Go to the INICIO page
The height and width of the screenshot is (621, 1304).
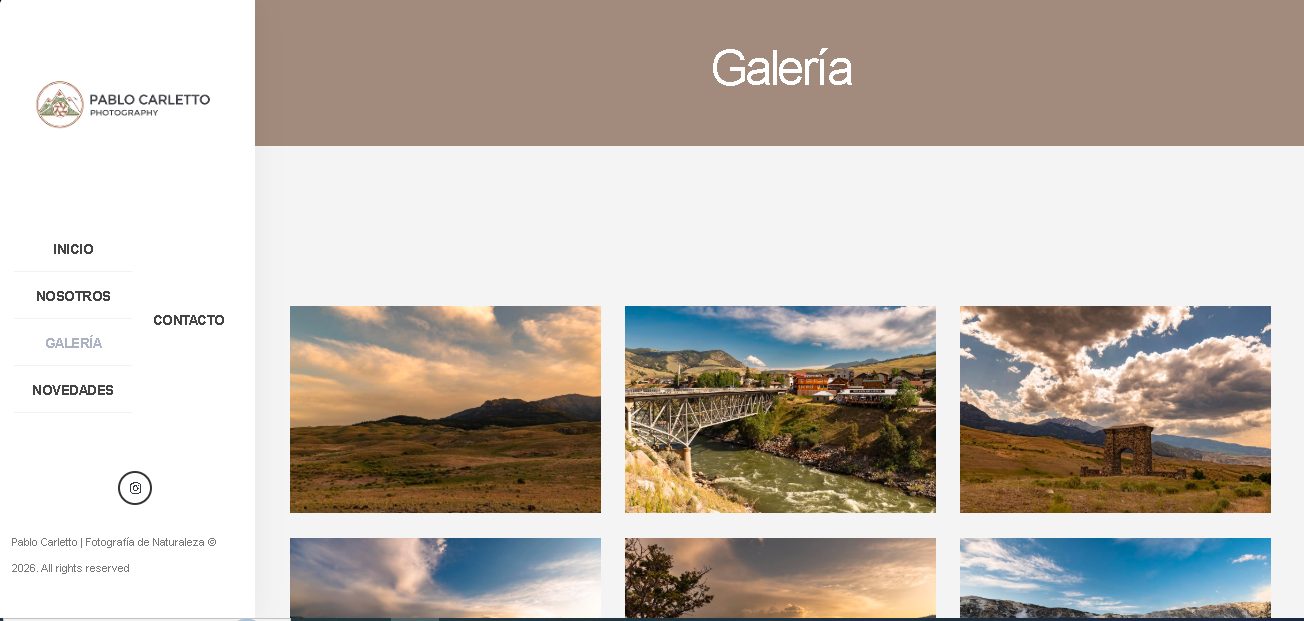click(73, 249)
